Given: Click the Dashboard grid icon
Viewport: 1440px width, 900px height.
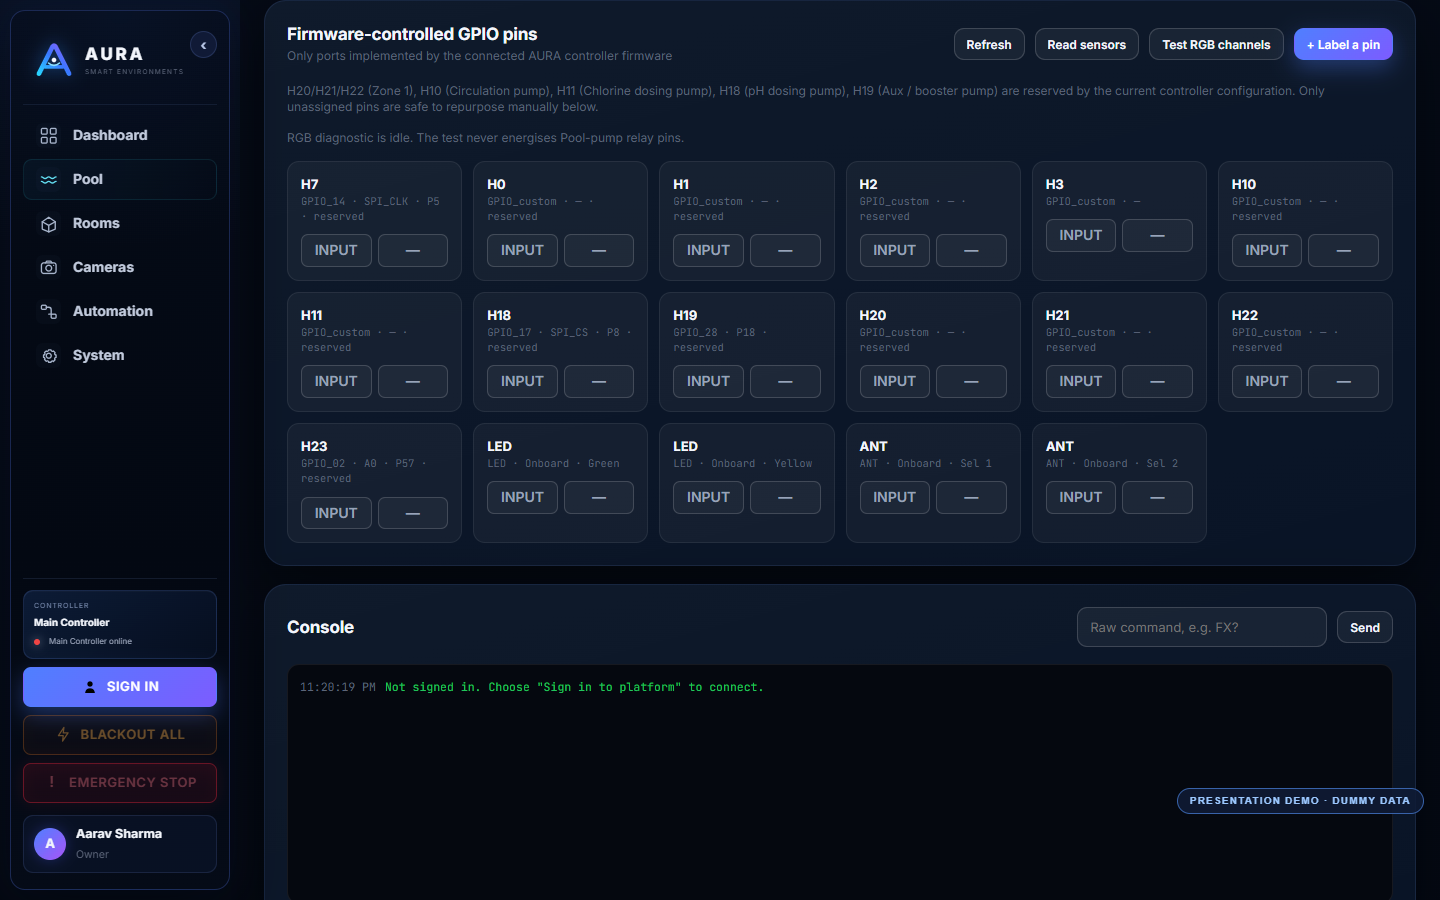Looking at the screenshot, I should [x=48, y=135].
